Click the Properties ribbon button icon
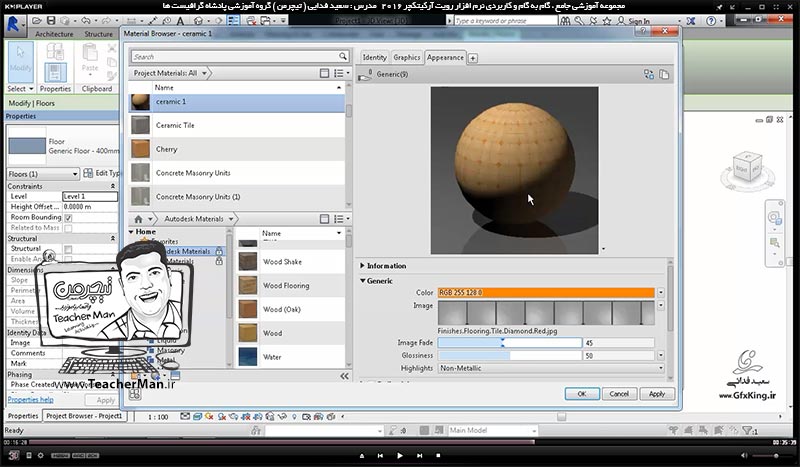Screen dimensions: 800x467 (55, 72)
